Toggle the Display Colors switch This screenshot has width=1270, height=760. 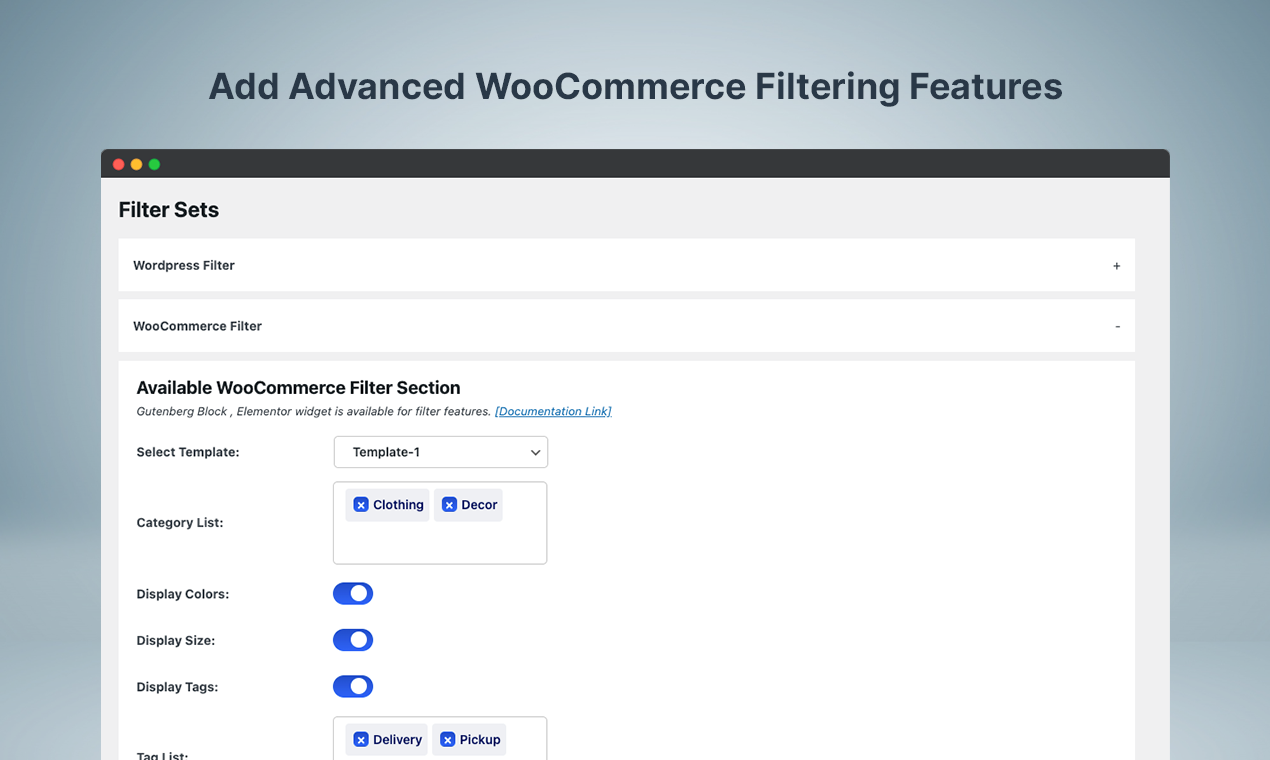pyautogui.click(x=353, y=594)
